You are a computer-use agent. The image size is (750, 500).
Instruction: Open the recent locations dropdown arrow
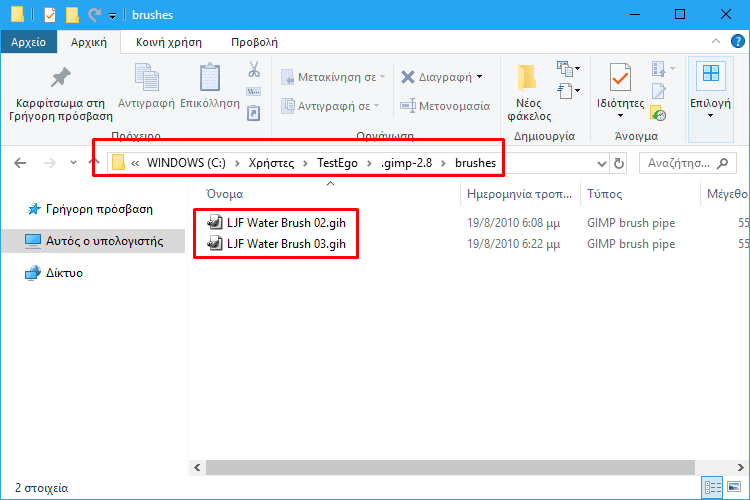click(73, 163)
